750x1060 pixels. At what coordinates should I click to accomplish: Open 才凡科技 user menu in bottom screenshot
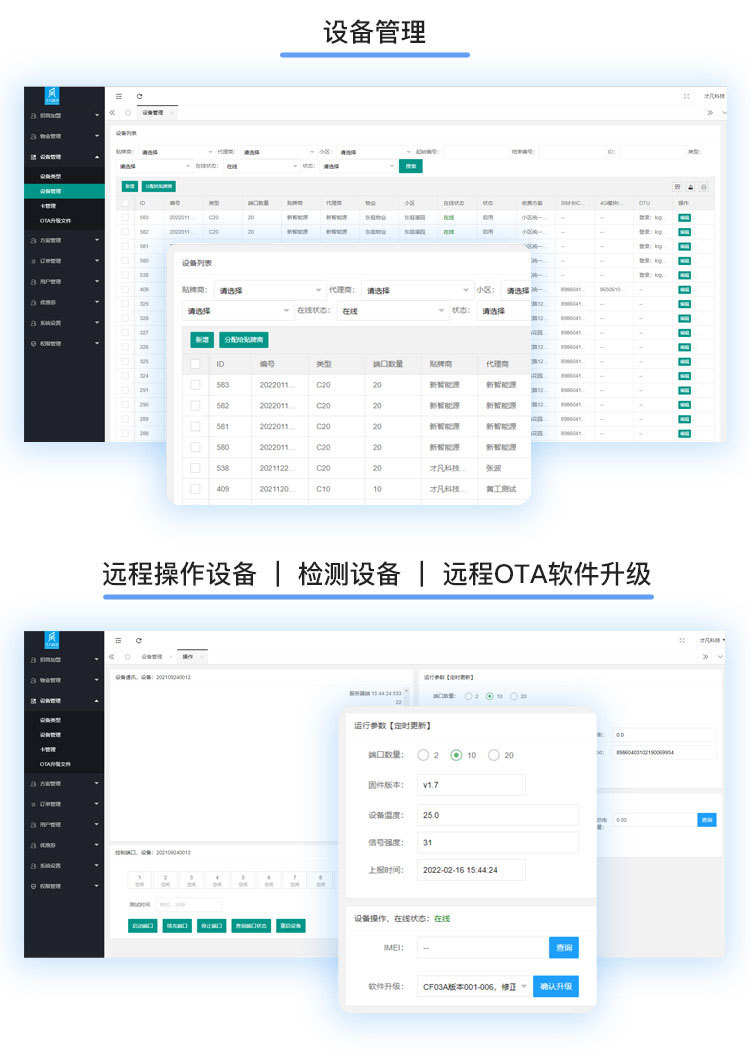coord(711,640)
